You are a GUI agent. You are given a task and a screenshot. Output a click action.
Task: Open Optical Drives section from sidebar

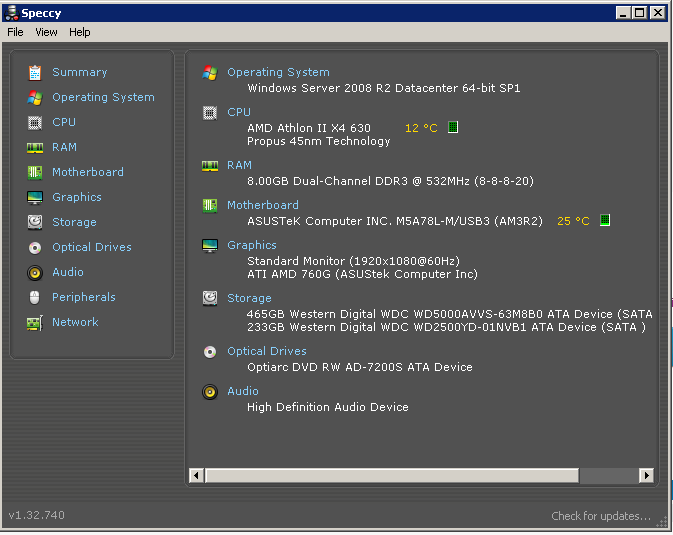pos(92,247)
